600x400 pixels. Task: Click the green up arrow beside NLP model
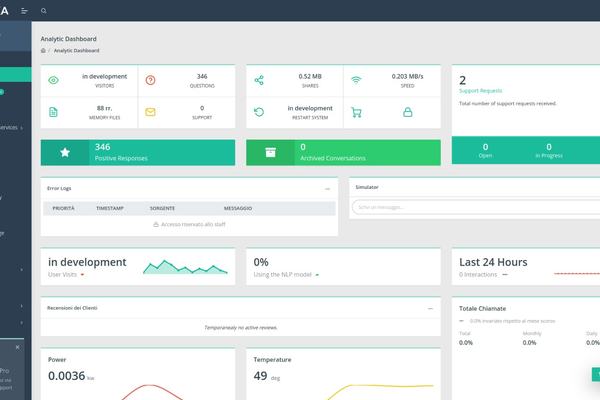coord(317,275)
